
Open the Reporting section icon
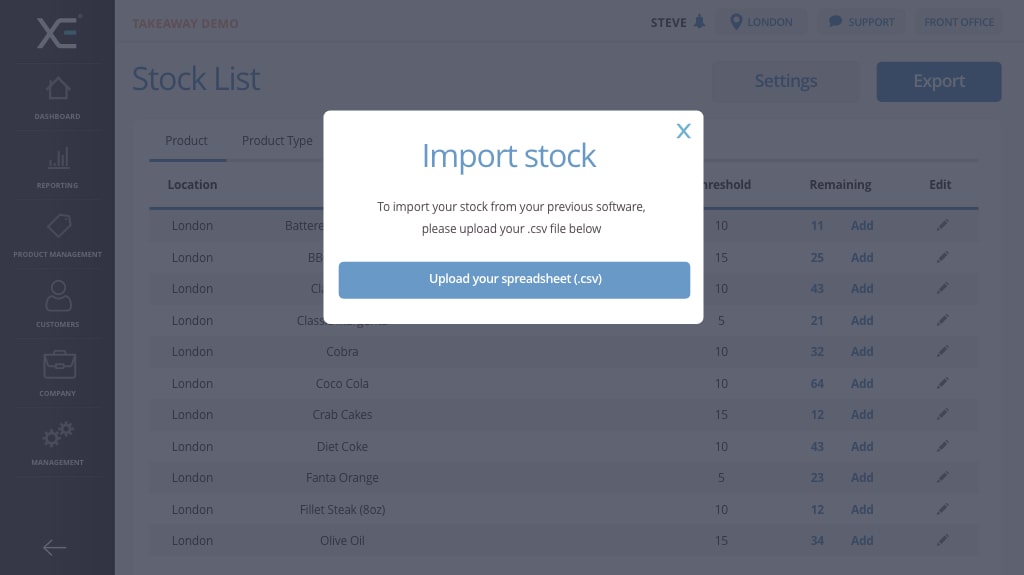(x=58, y=166)
